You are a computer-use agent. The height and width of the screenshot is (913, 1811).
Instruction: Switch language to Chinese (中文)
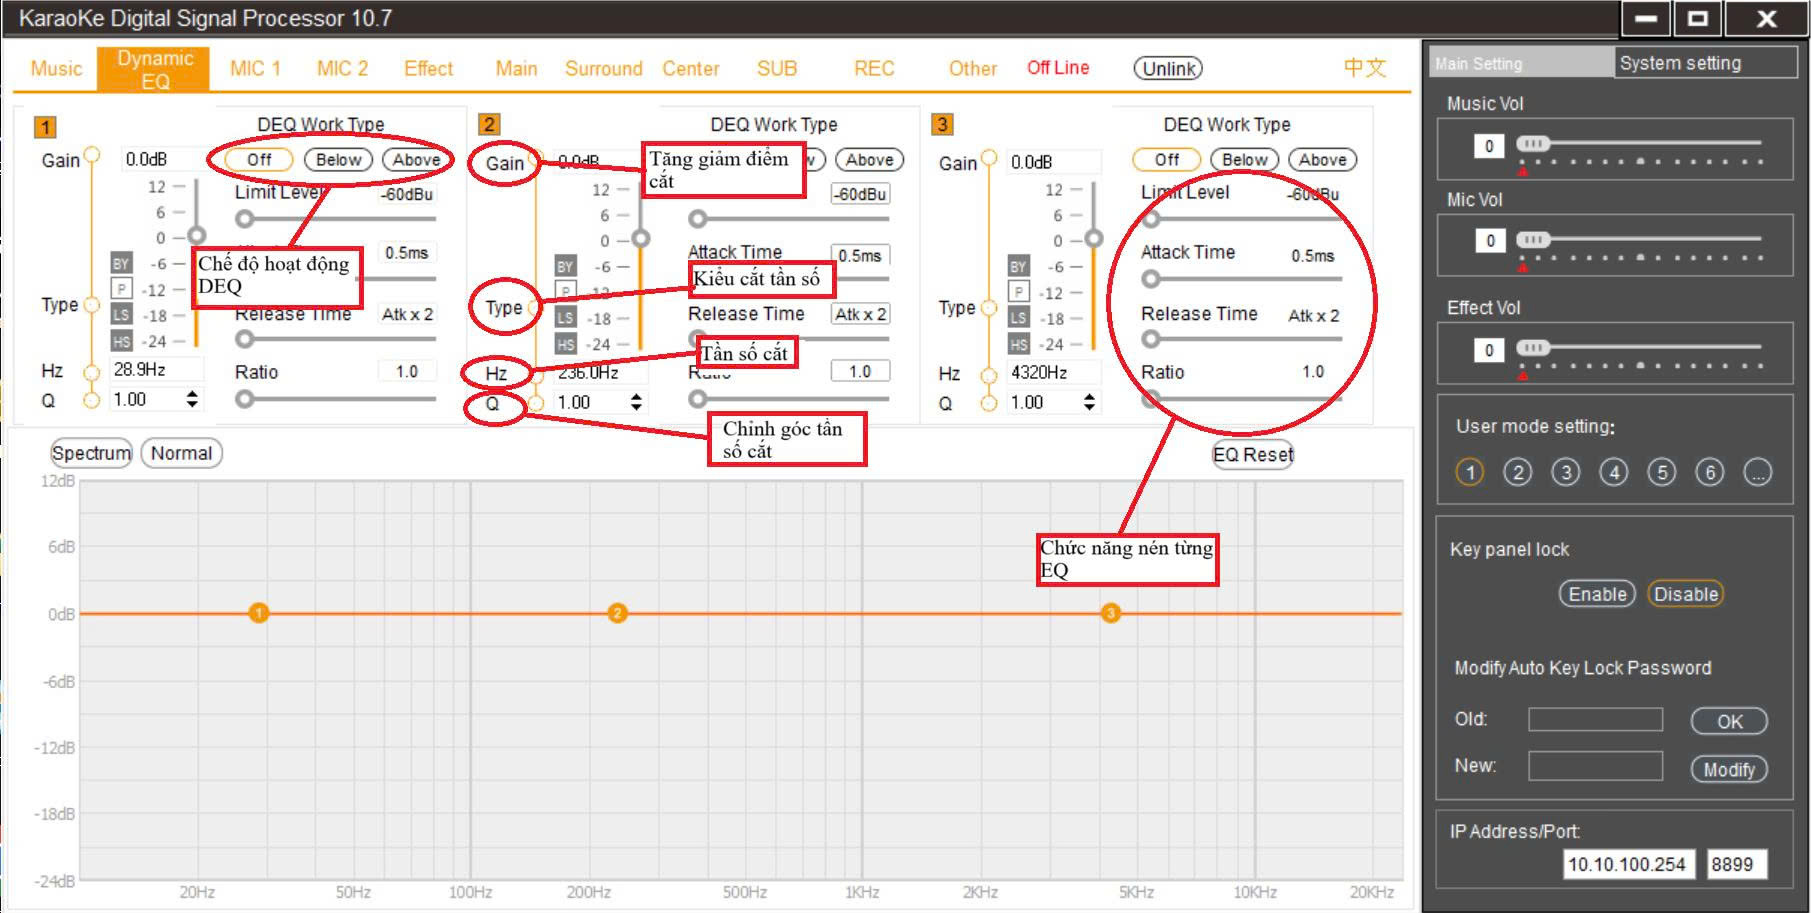(x=1365, y=68)
